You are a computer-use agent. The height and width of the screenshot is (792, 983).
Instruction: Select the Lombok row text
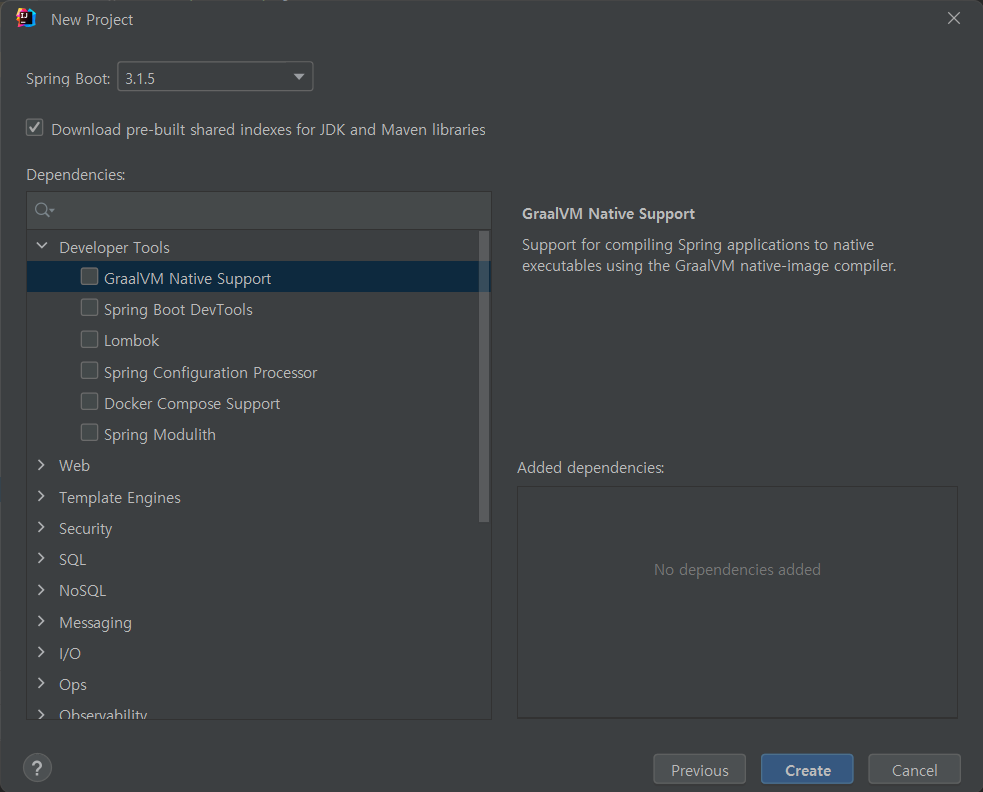[x=131, y=341]
